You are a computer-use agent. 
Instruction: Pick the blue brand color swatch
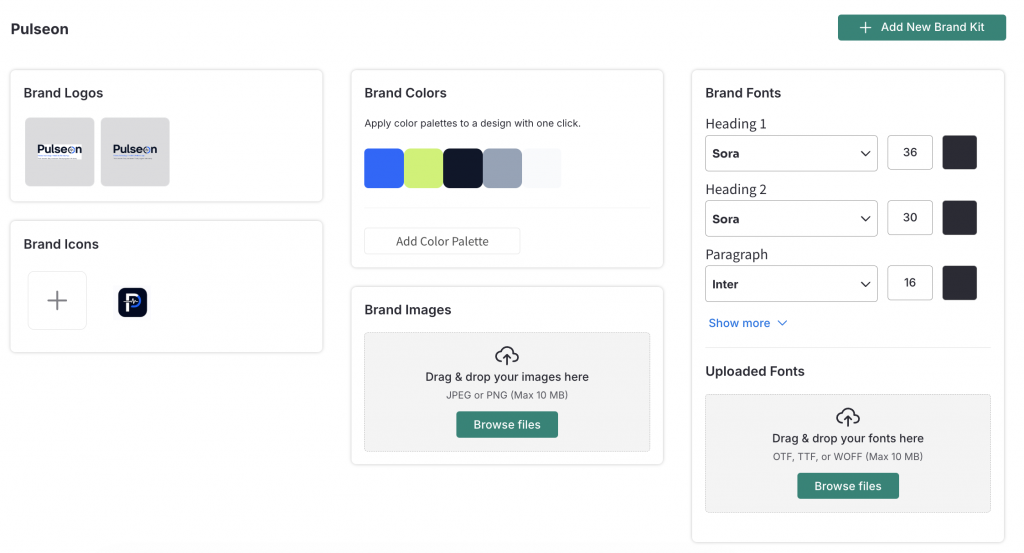384,168
